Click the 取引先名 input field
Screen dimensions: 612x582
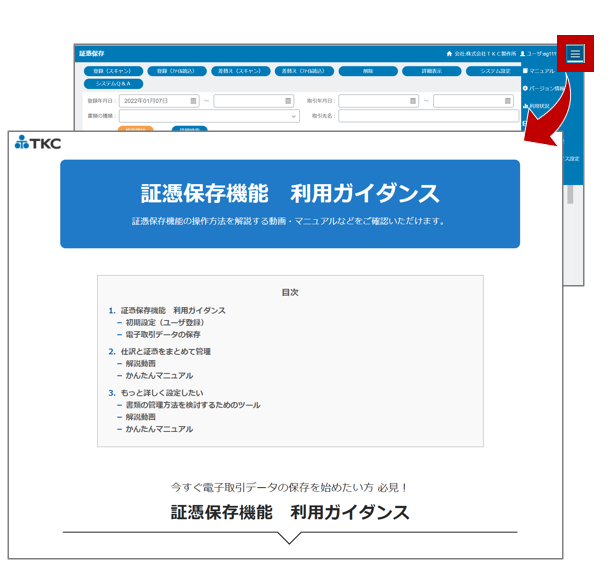click(429, 116)
